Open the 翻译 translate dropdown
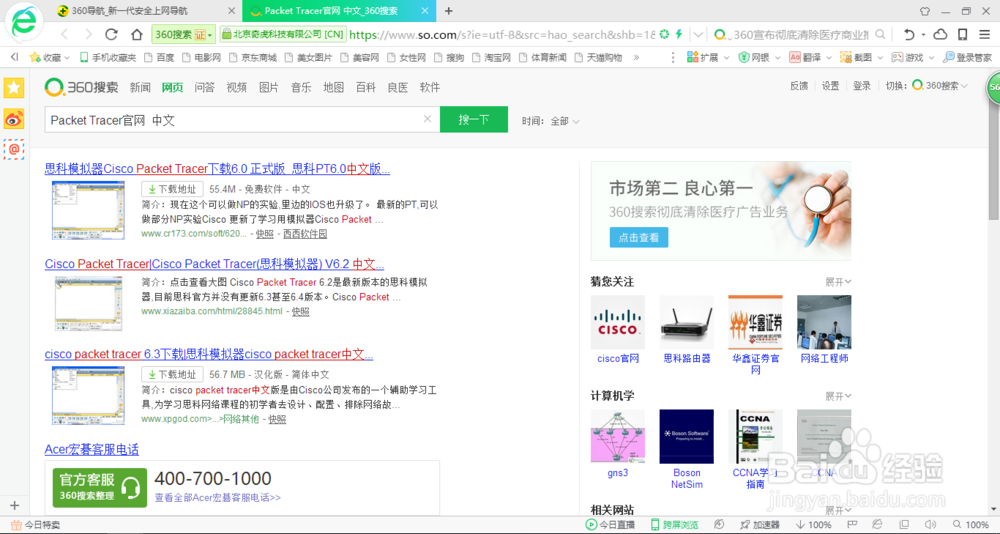The height and width of the screenshot is (534, 1000). pos(810,57)
